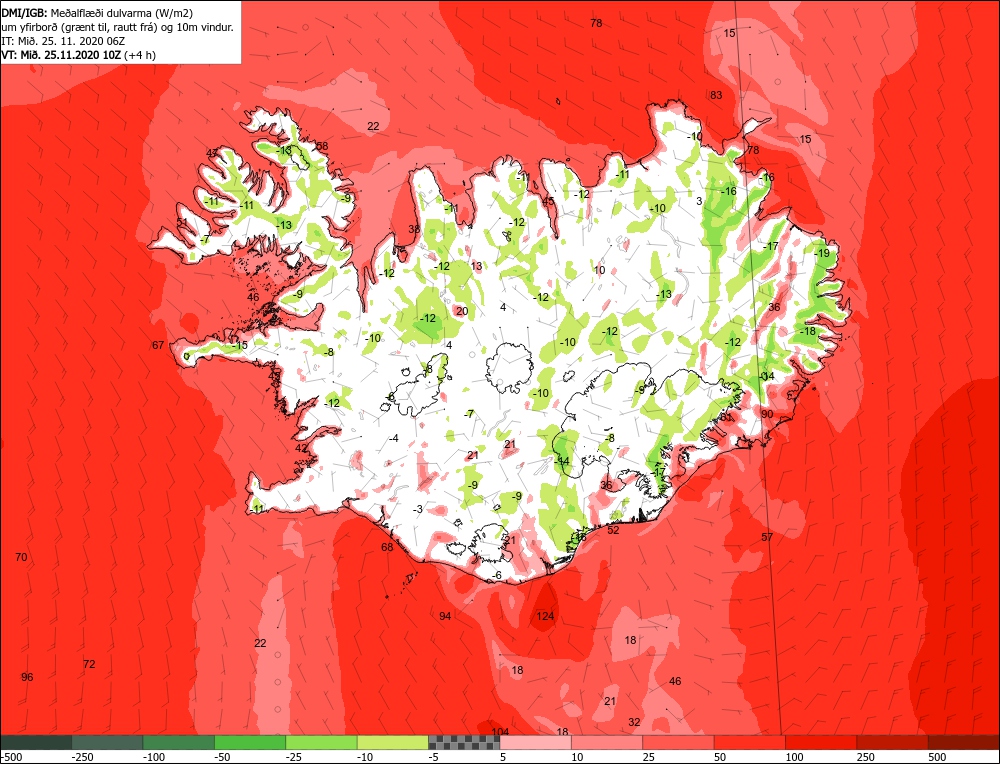Select the '67' value off Snæfellsnes peninsula
The height and width of the screenshot is (764, 1000).
pyautogui.click(x=158, y=346)
